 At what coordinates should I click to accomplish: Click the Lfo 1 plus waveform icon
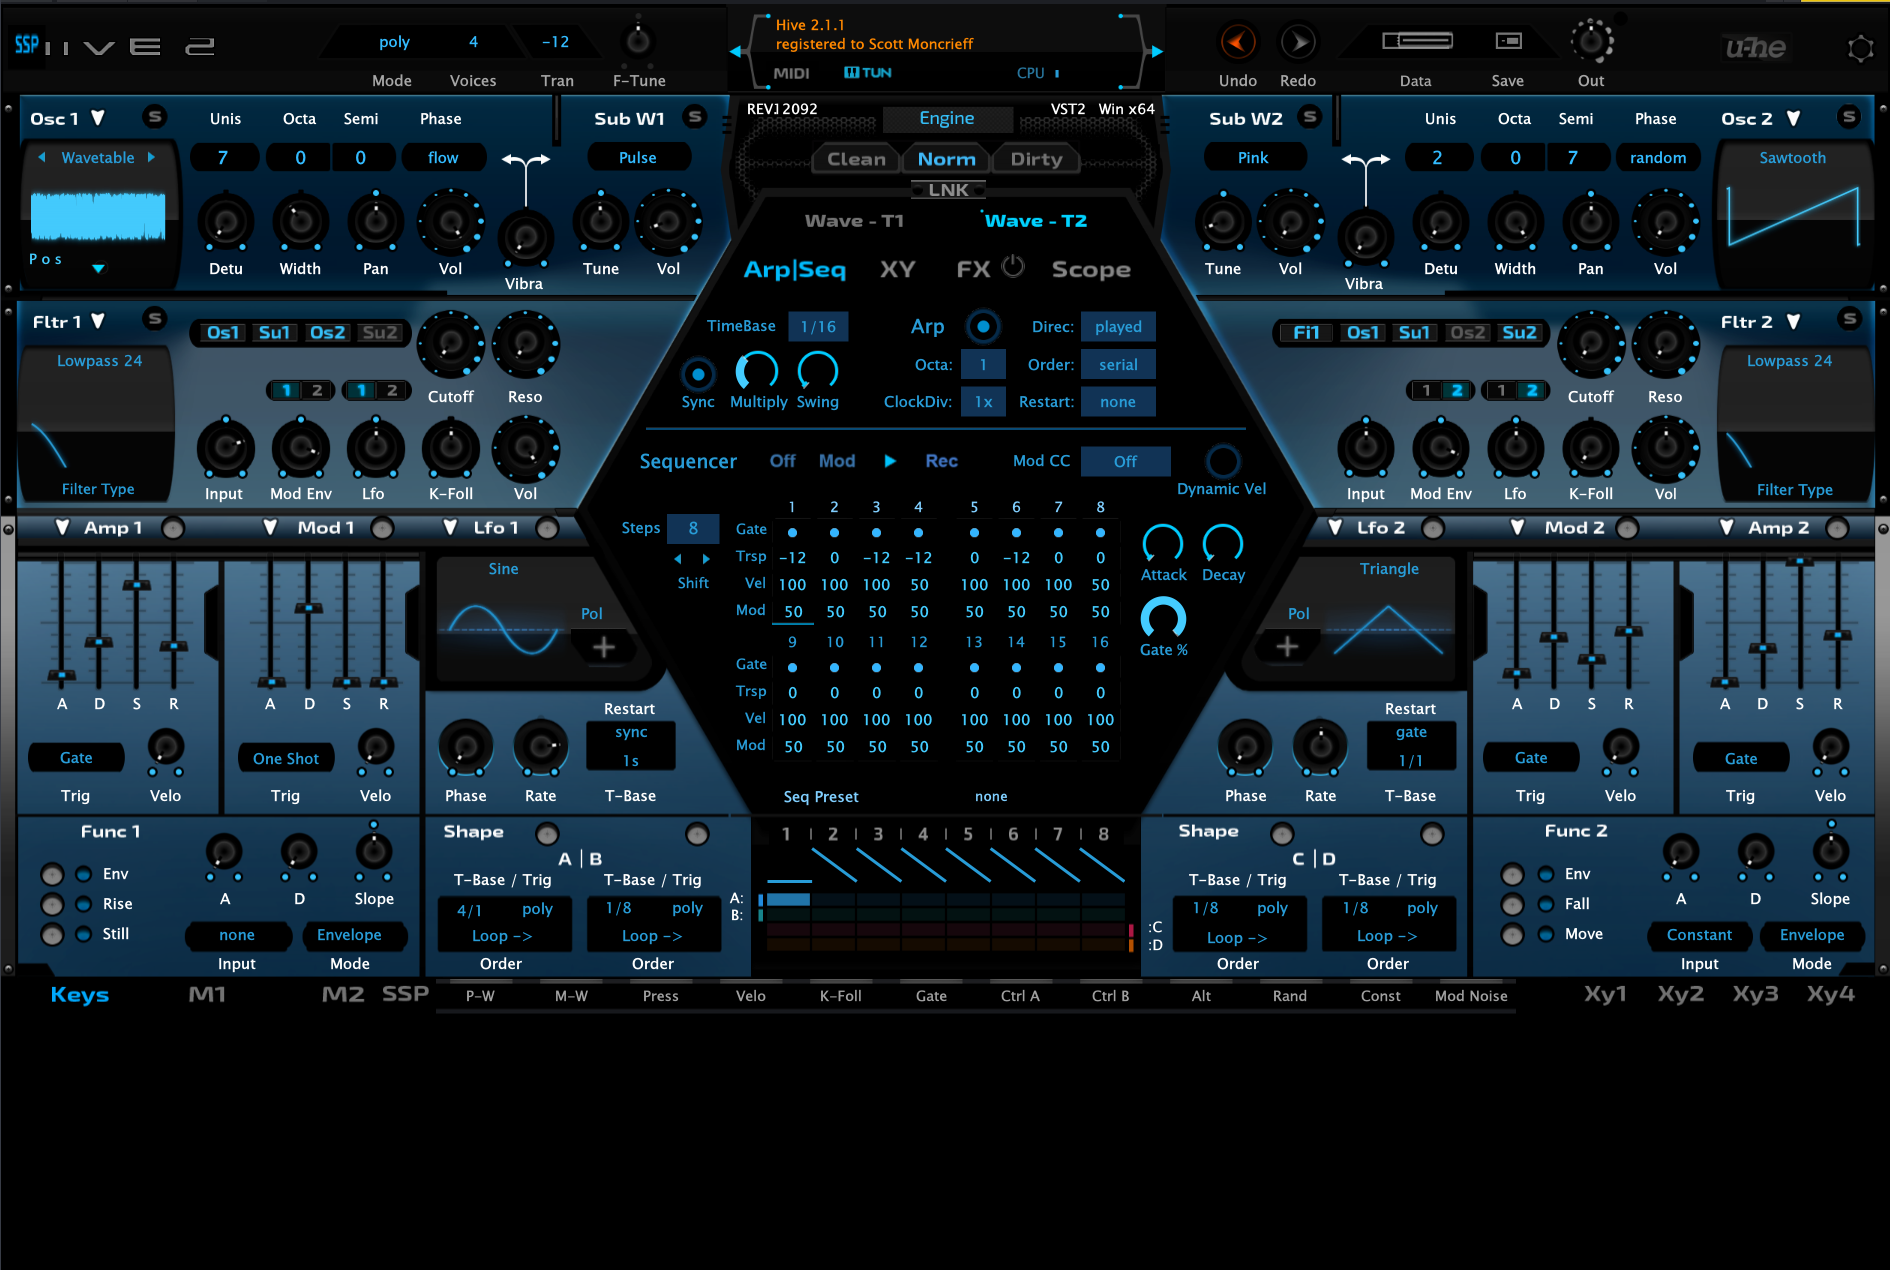(x=603, y=647)
